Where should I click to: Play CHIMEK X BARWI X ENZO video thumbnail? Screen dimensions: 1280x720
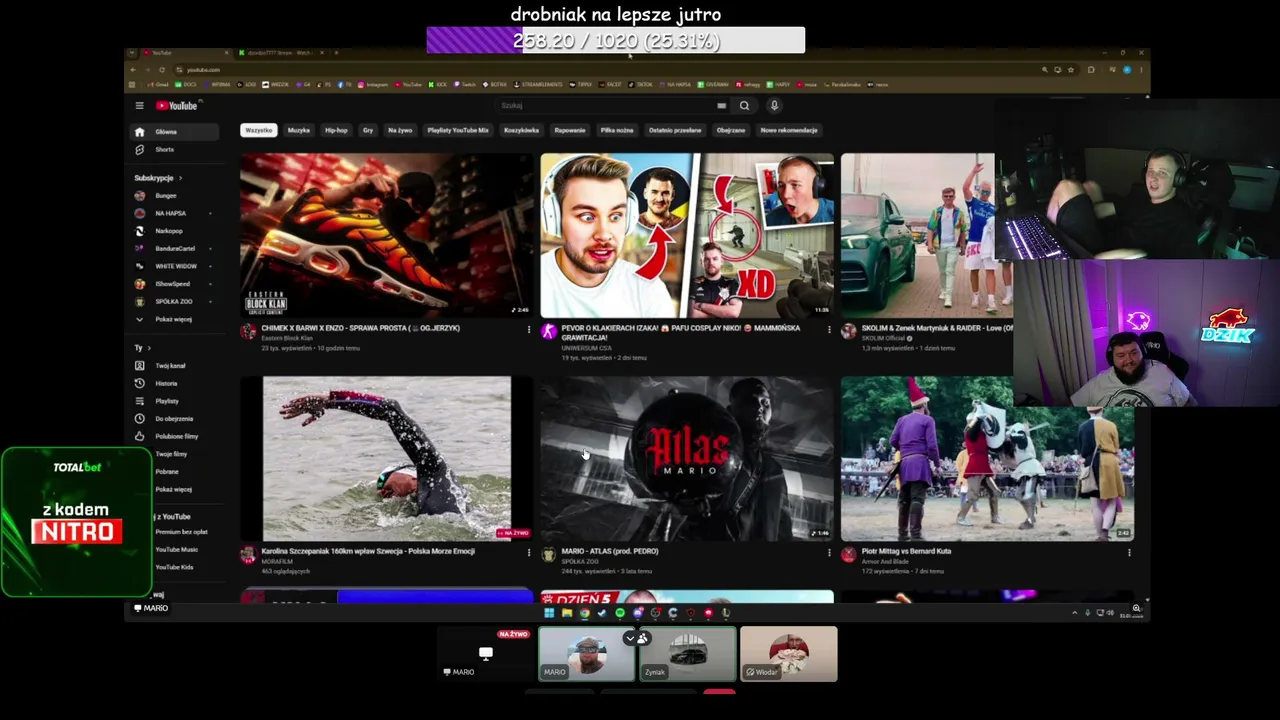[x=386, y=236]
